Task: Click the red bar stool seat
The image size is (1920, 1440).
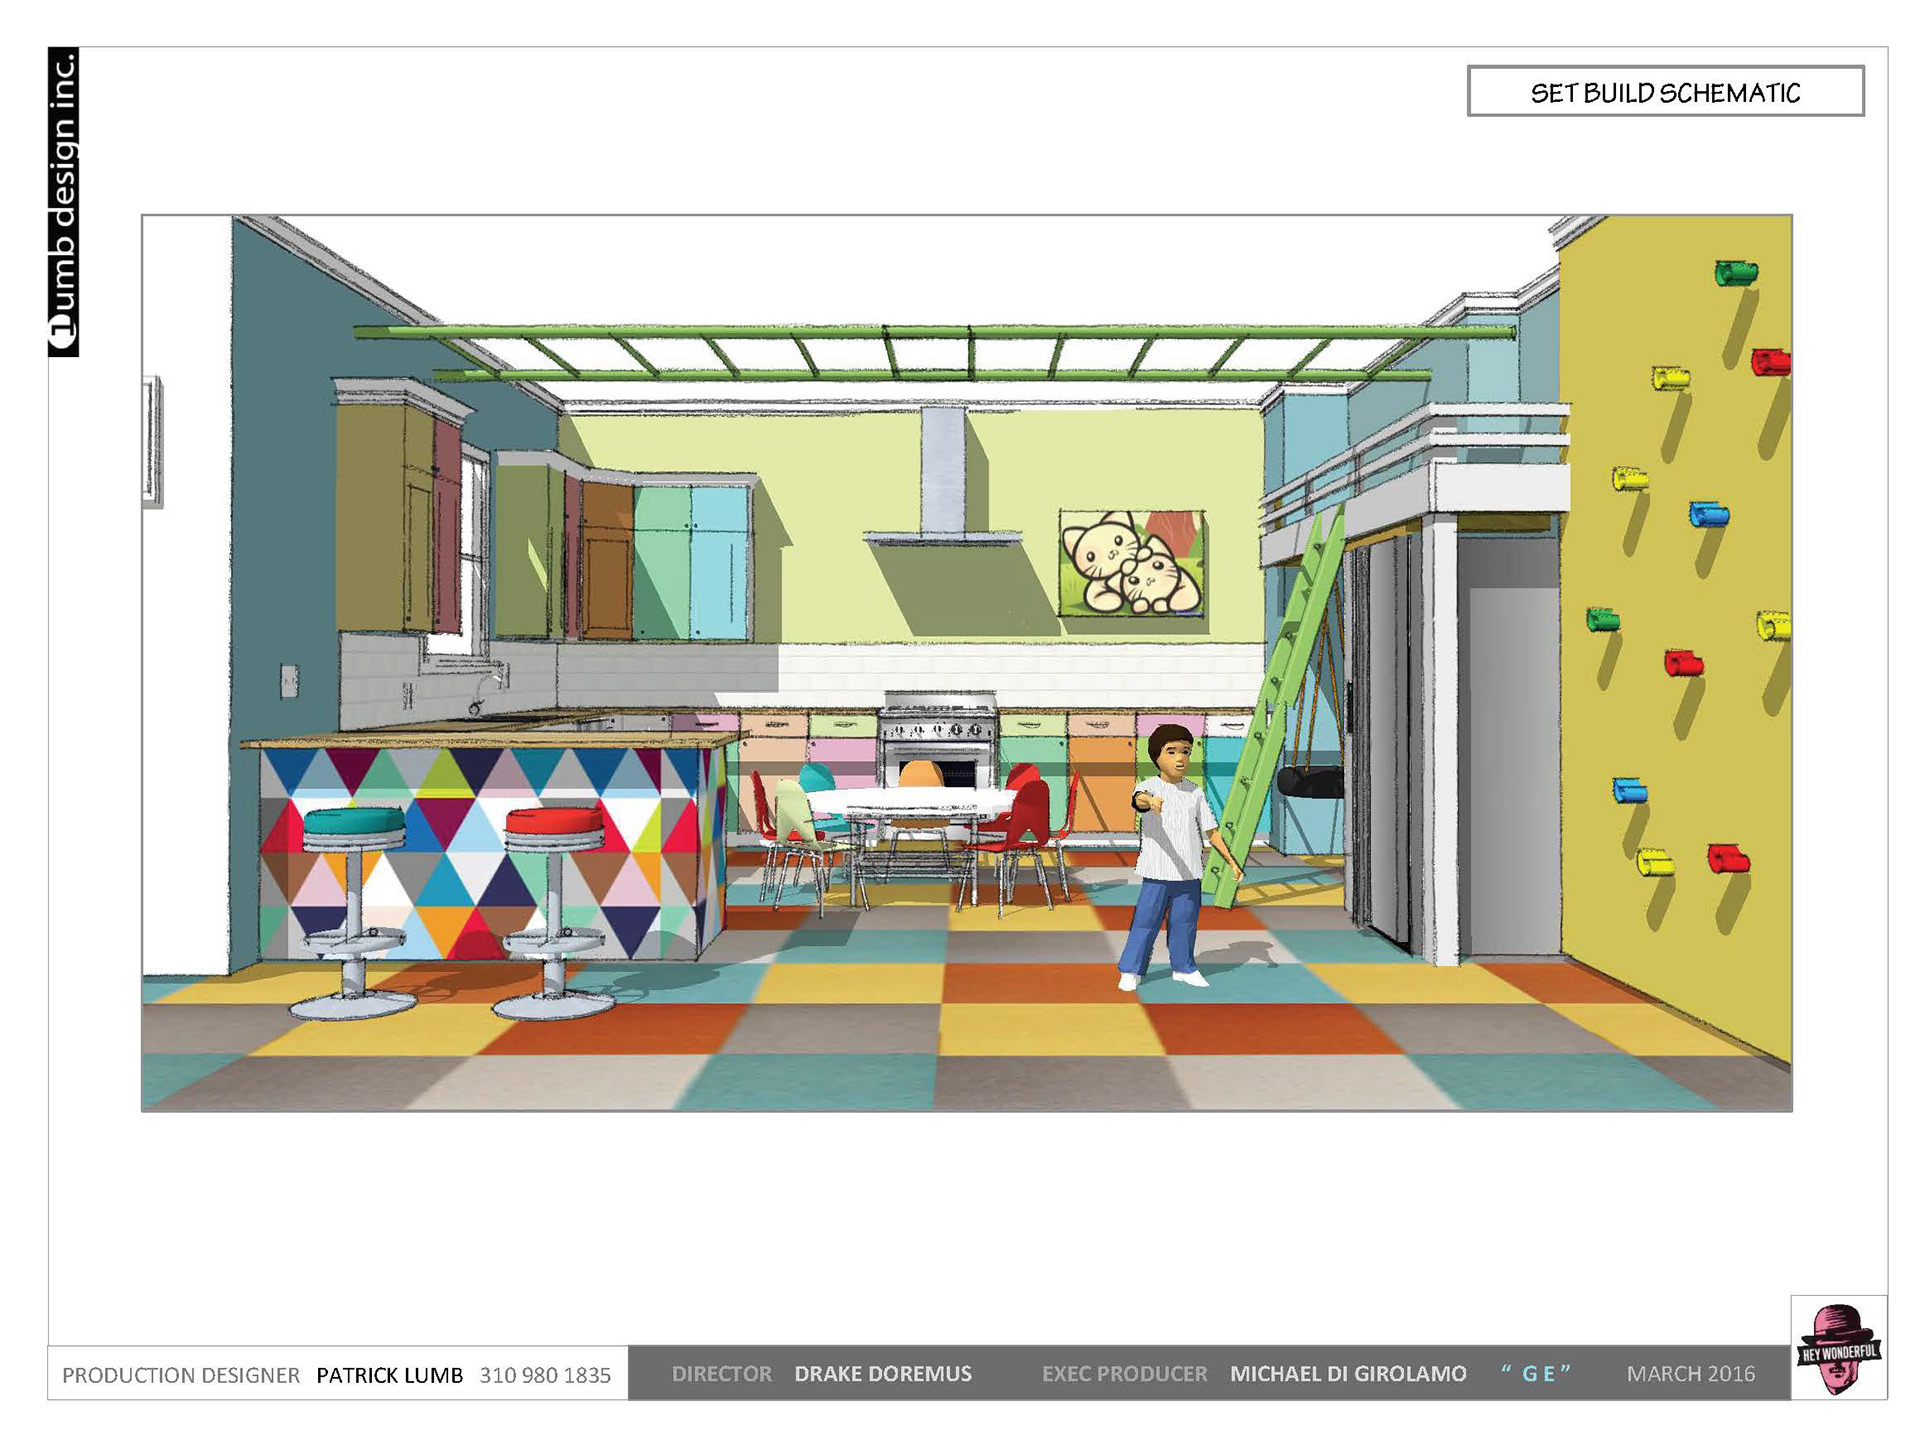Action: 554,822
